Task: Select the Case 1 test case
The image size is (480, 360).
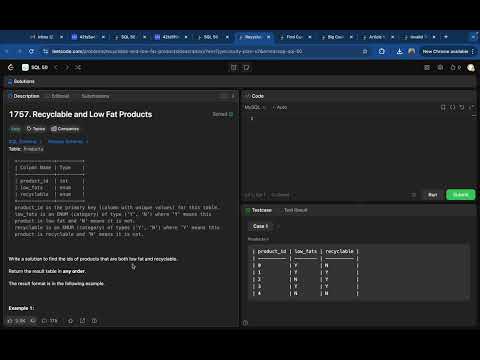Action: coord(260,226)
